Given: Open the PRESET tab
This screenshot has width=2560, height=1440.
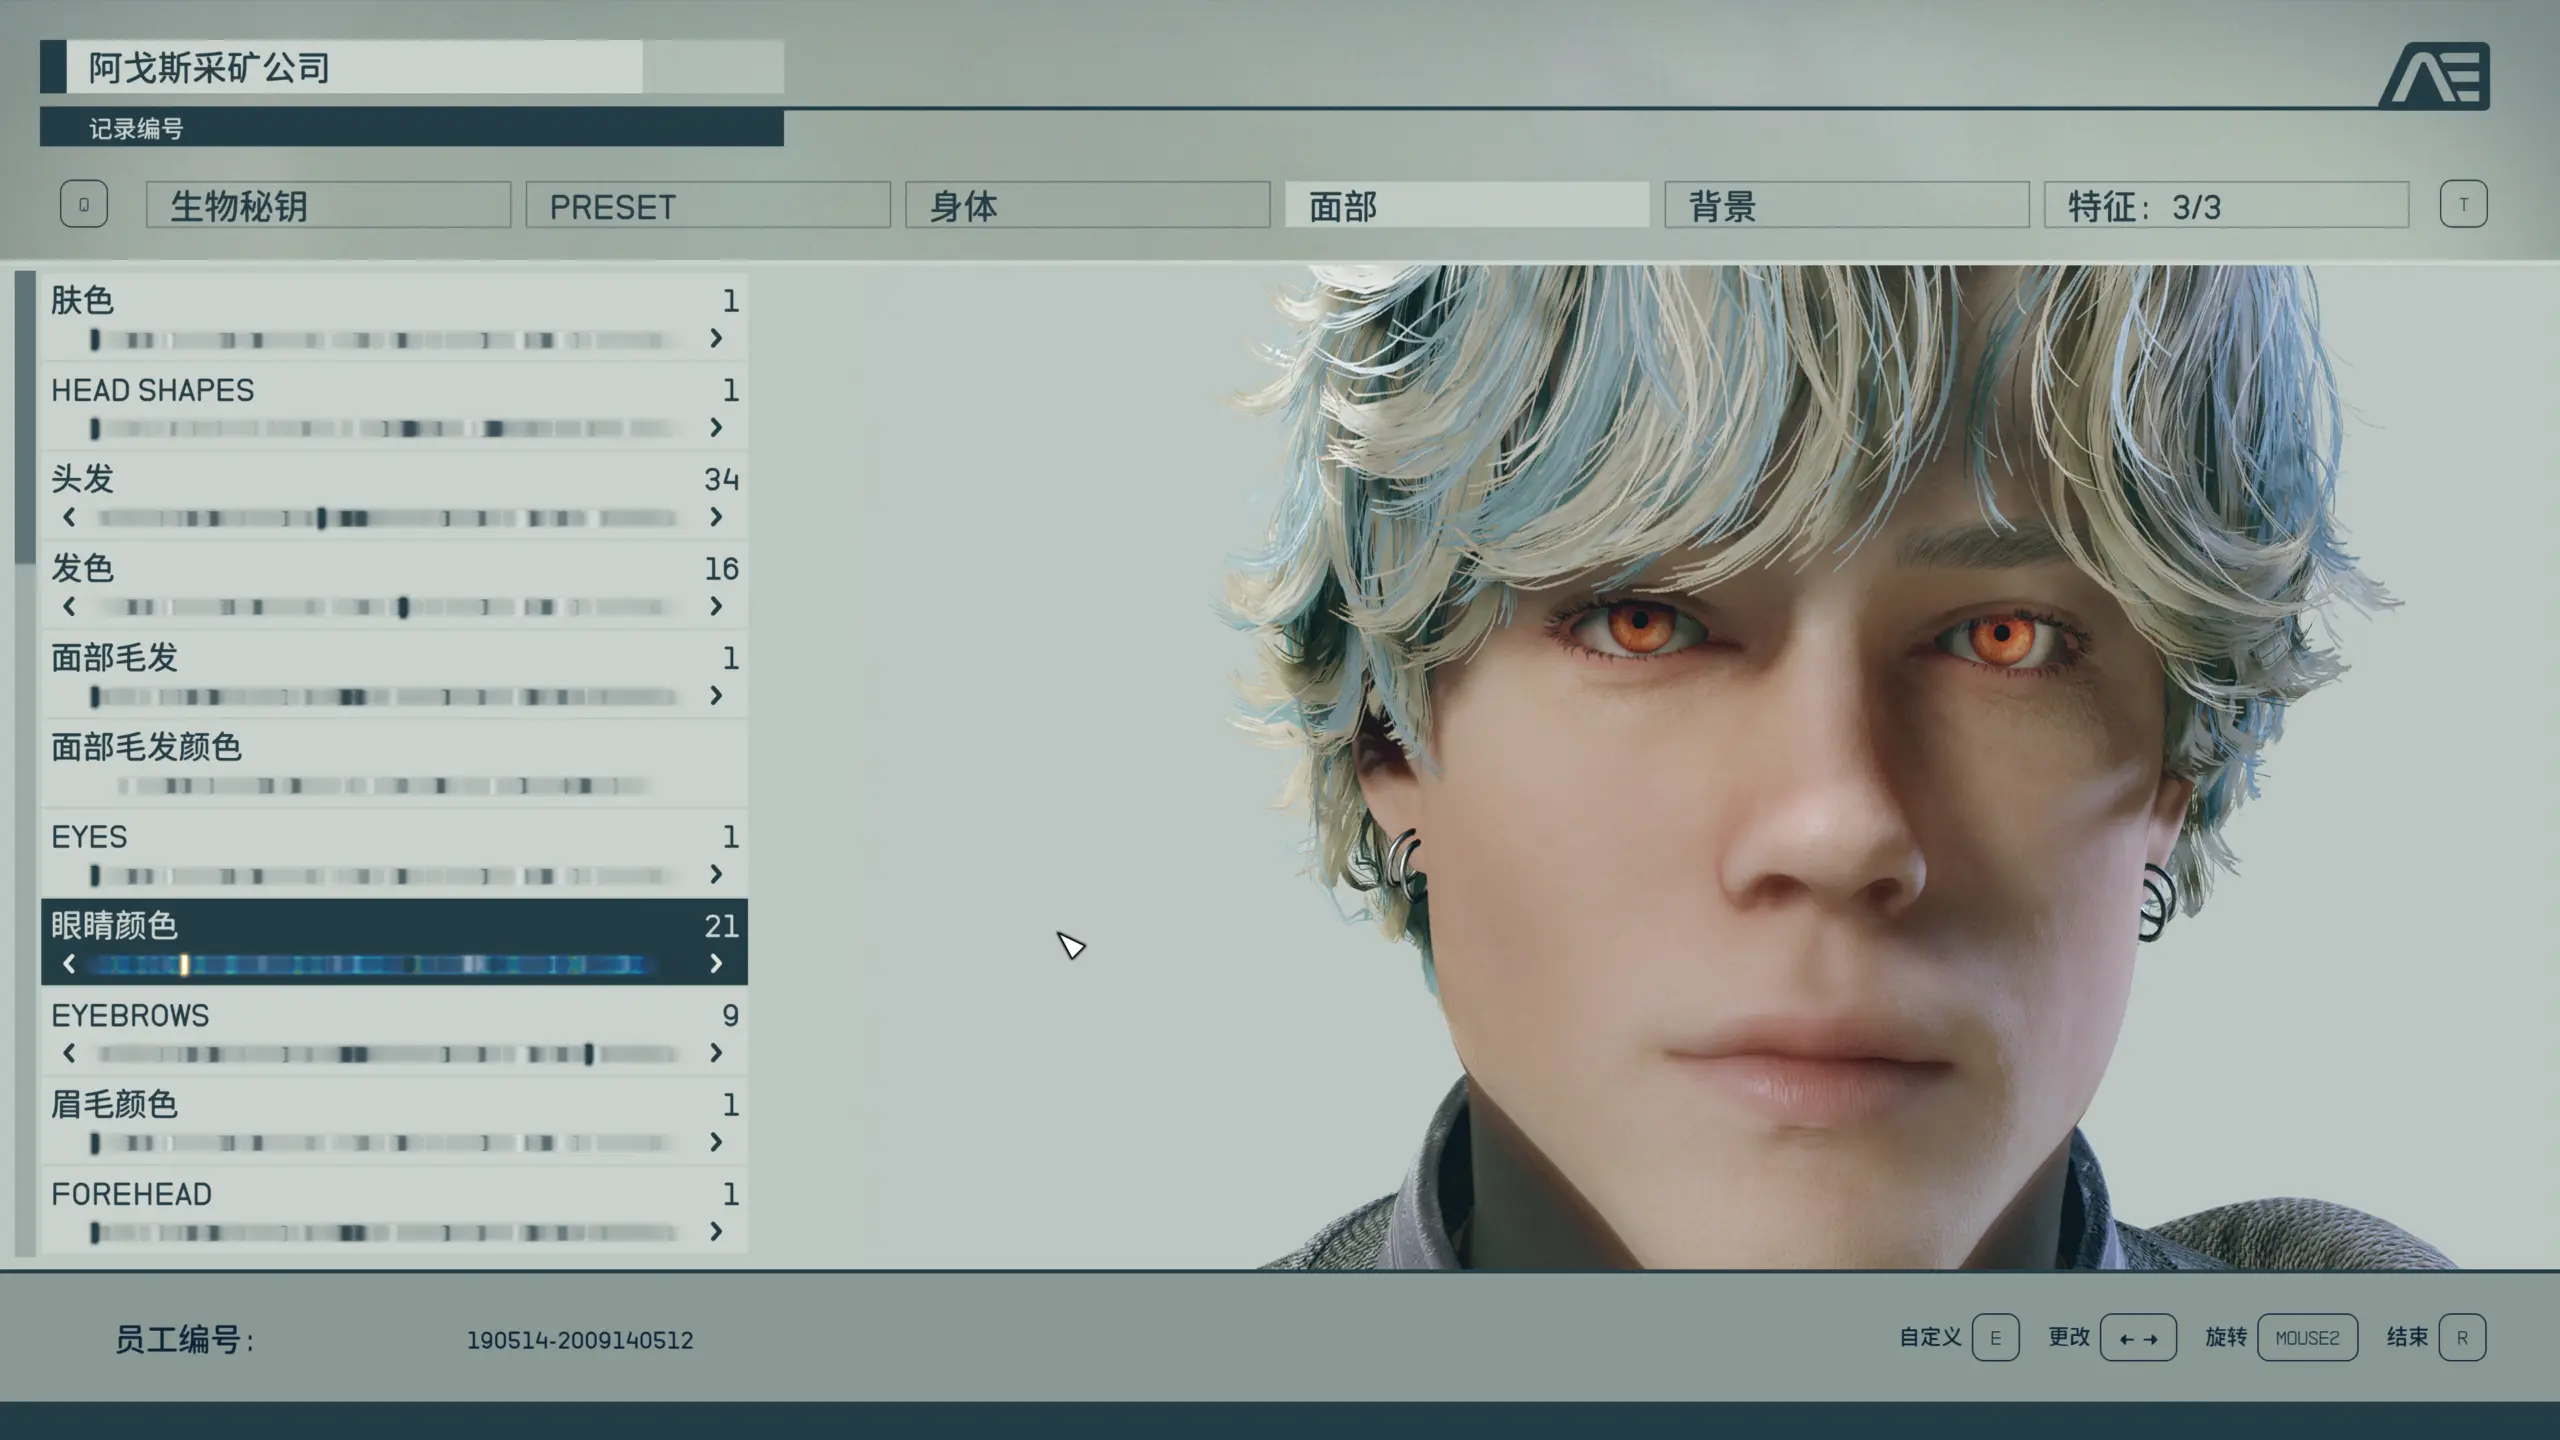Looking at the screenshot, I should pyautogui.click(x=707, y=206).
